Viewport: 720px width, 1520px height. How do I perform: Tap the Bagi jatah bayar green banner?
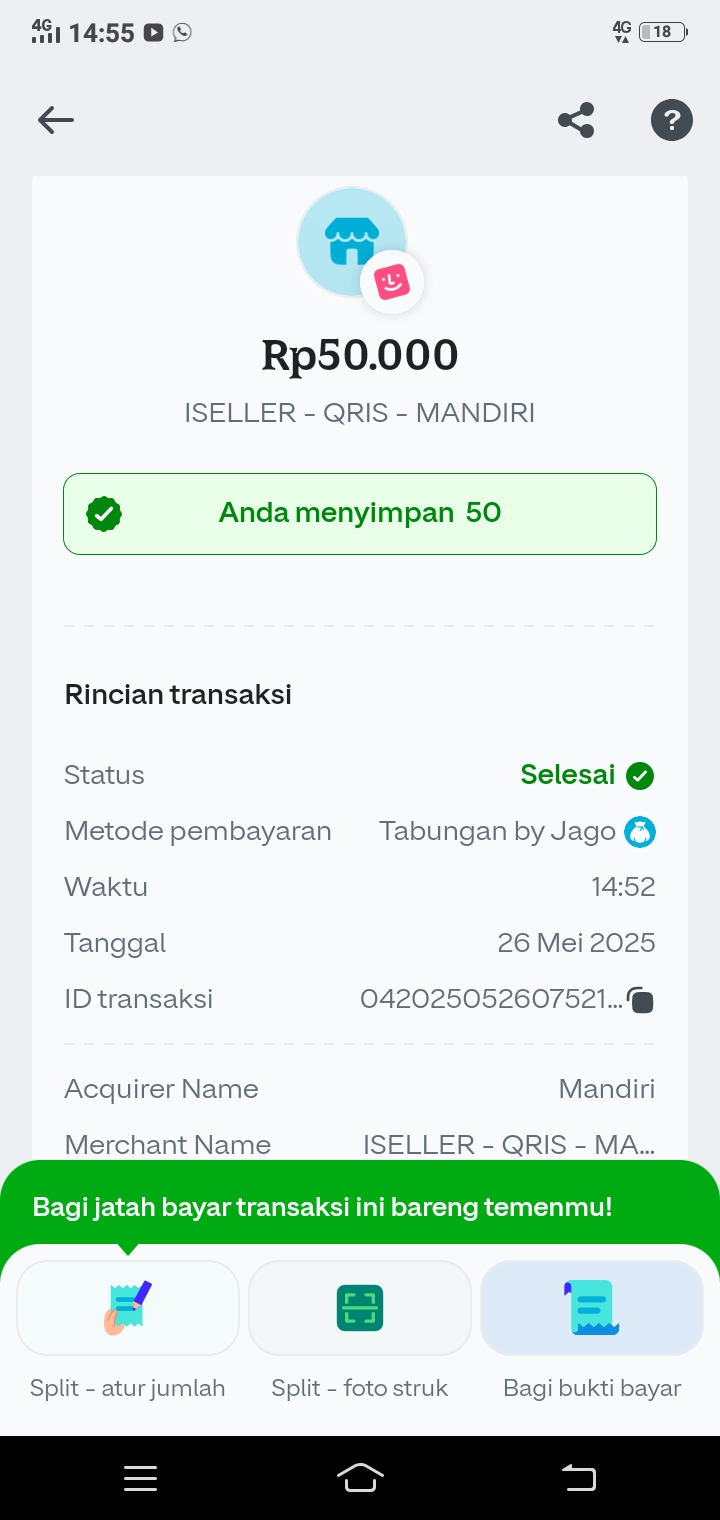point(322,1207)
